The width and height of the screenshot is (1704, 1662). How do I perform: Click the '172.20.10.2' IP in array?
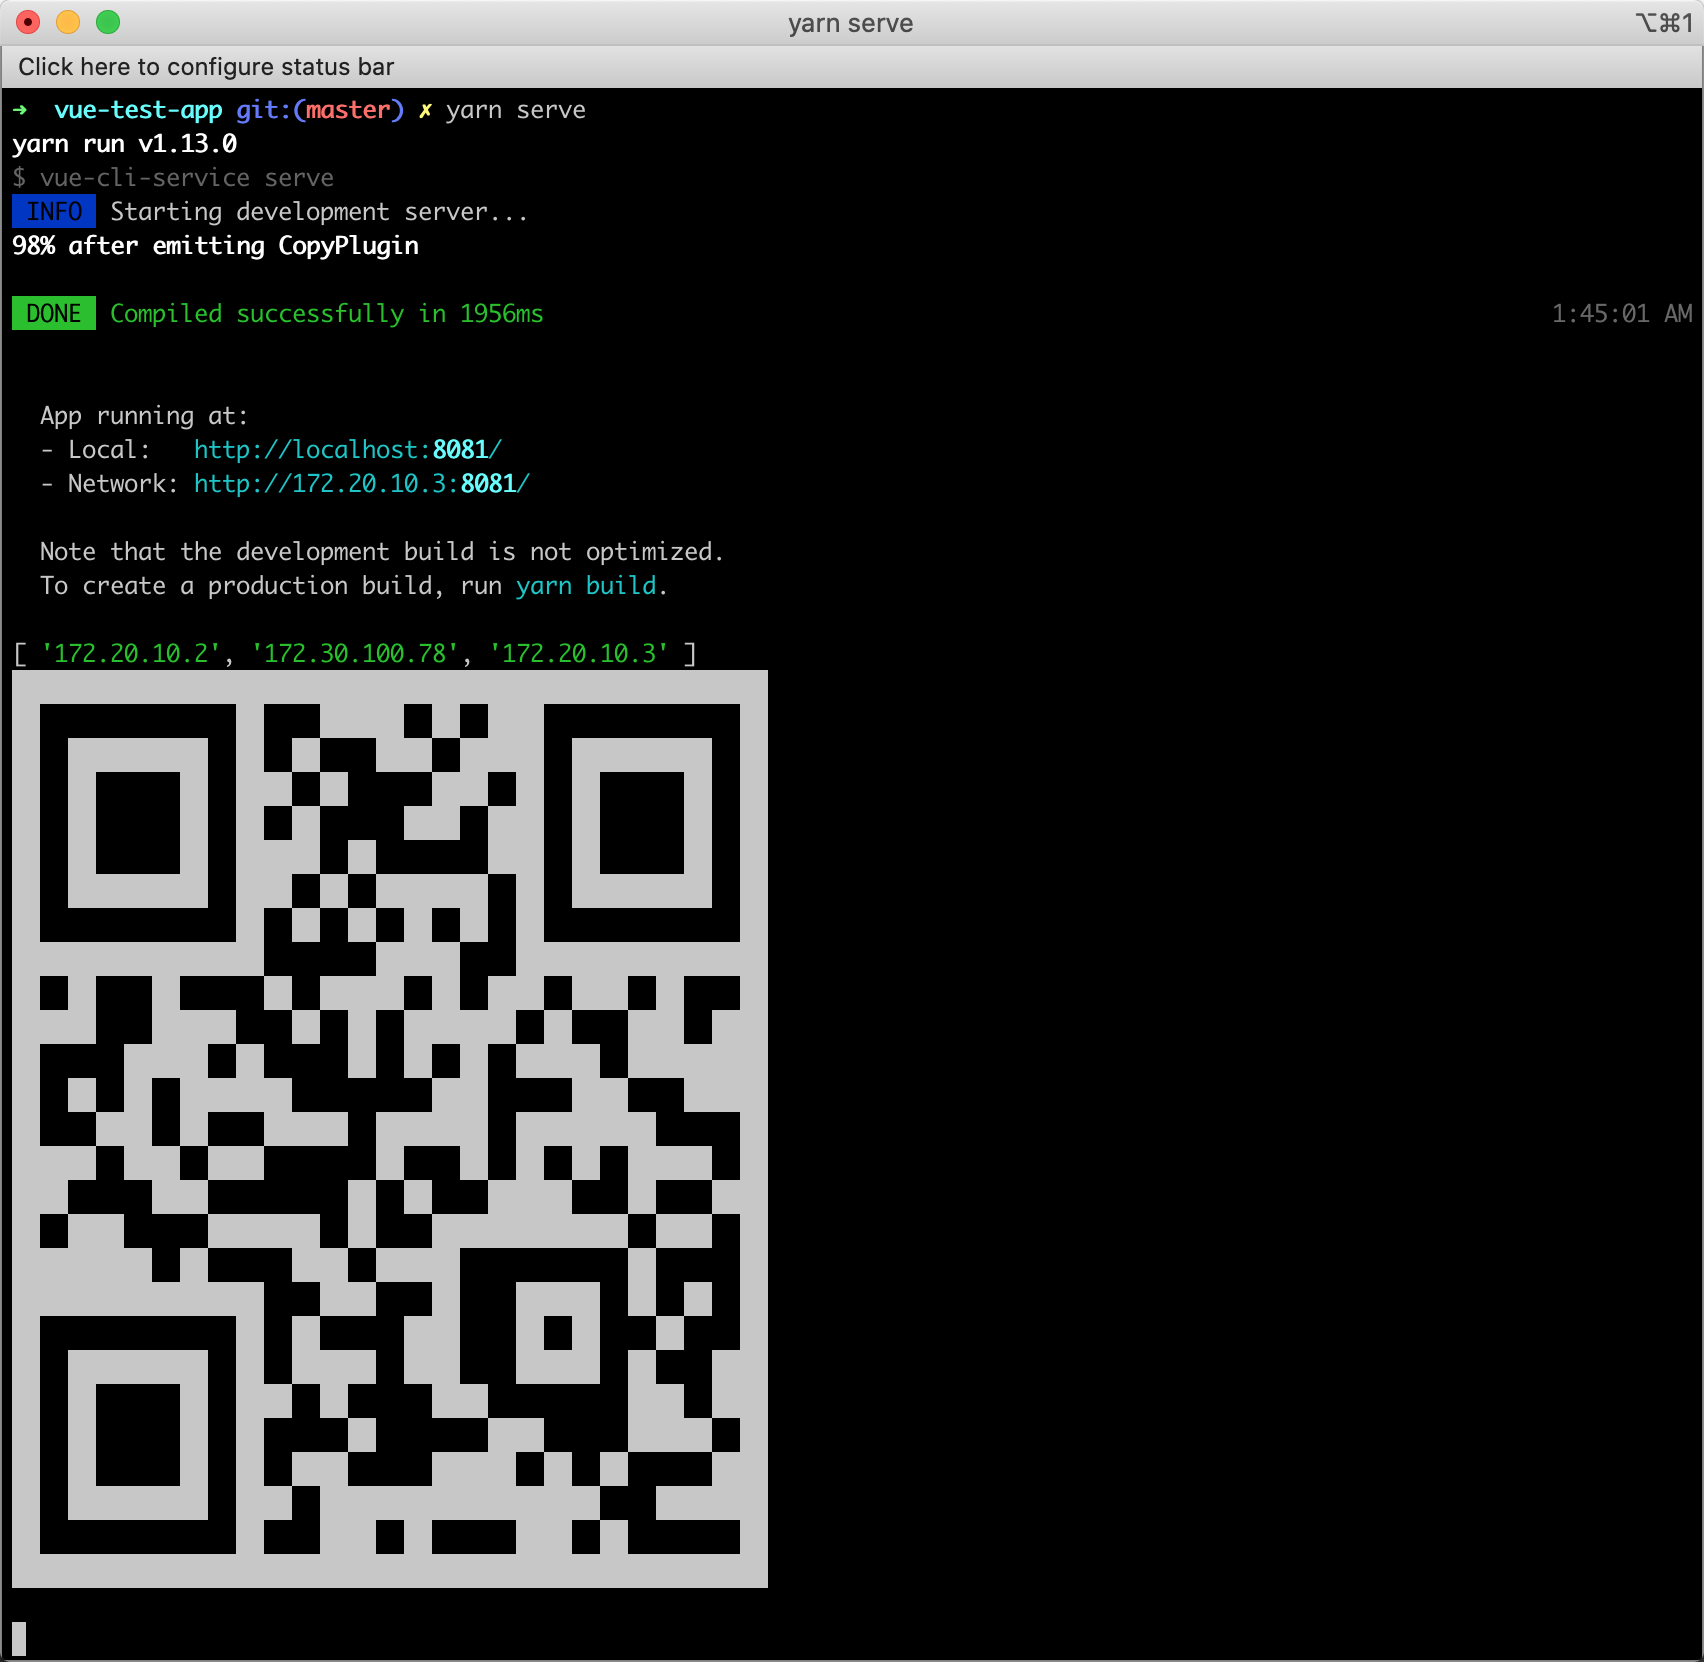pos(130,654)
